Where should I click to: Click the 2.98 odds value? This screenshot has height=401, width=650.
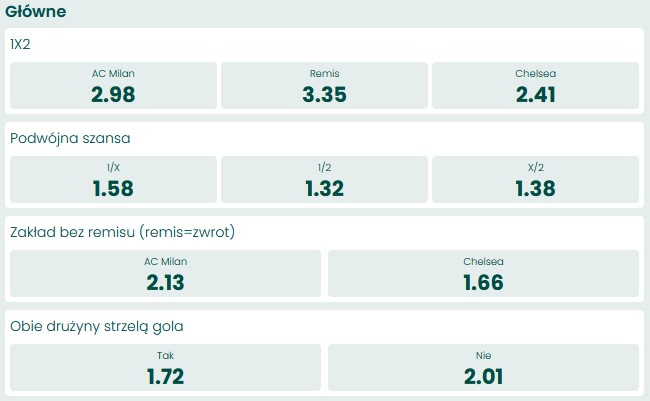[x=112, y=95]
